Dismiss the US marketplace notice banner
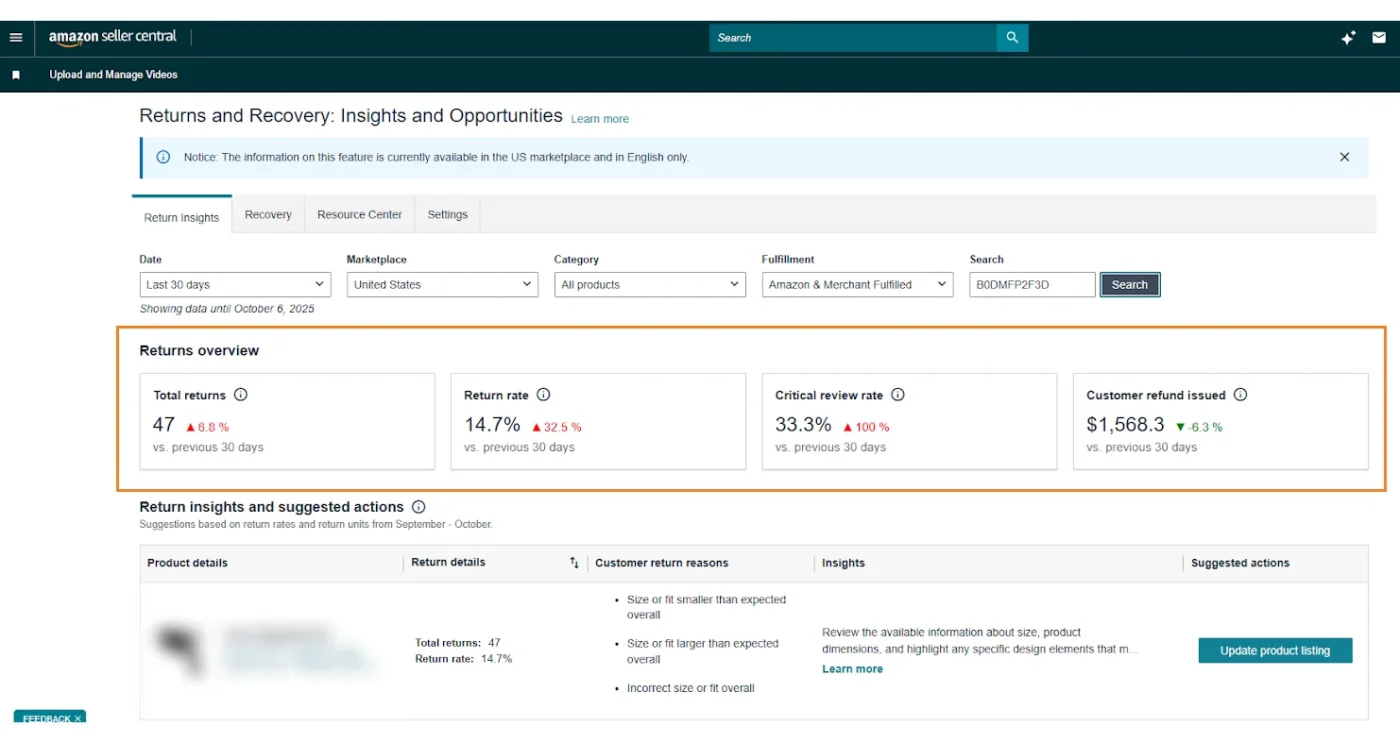The image size is (1400, 743). (1344, 157)
